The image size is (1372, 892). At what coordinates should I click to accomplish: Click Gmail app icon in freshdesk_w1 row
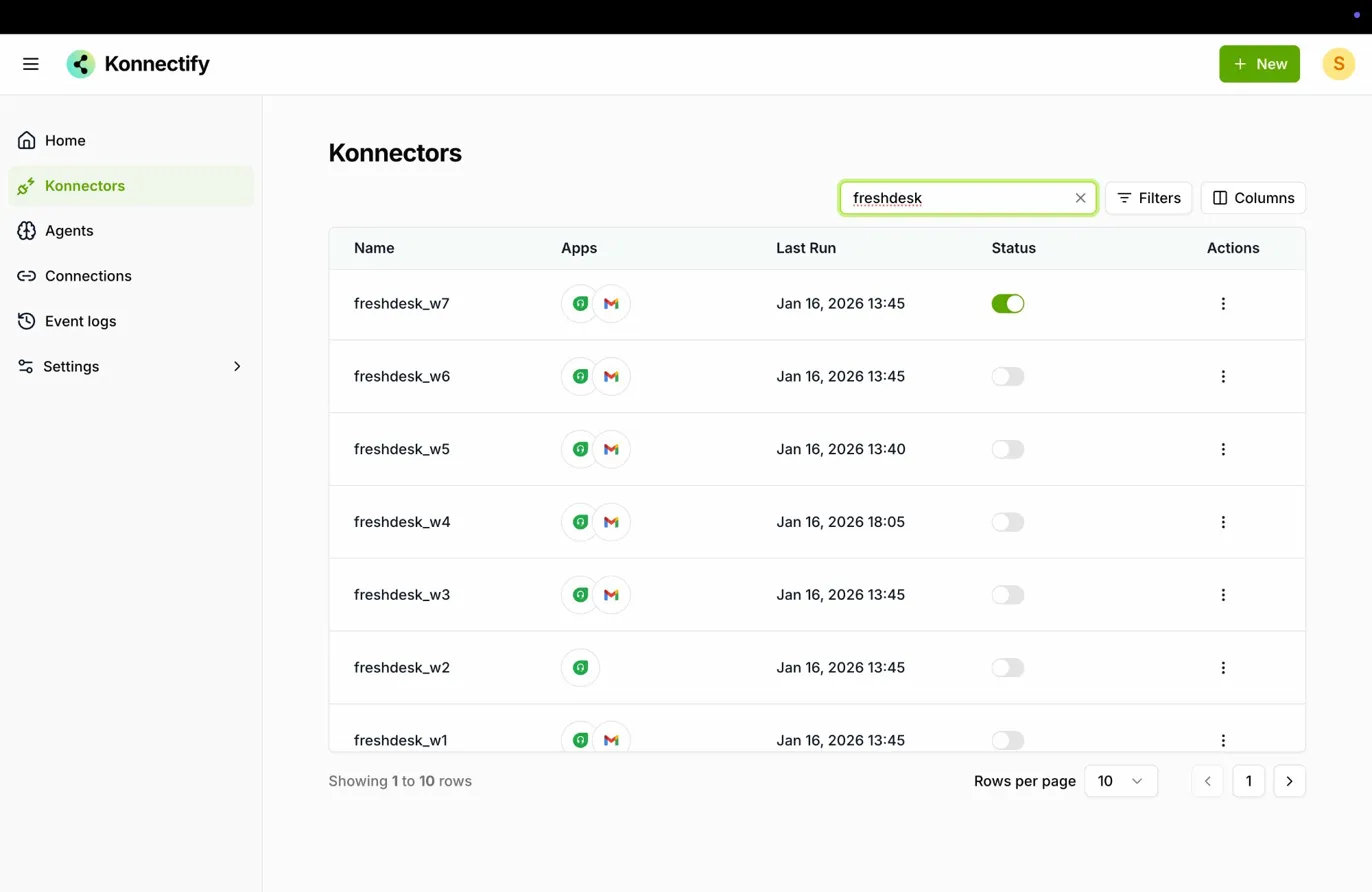tap(612, 738)
